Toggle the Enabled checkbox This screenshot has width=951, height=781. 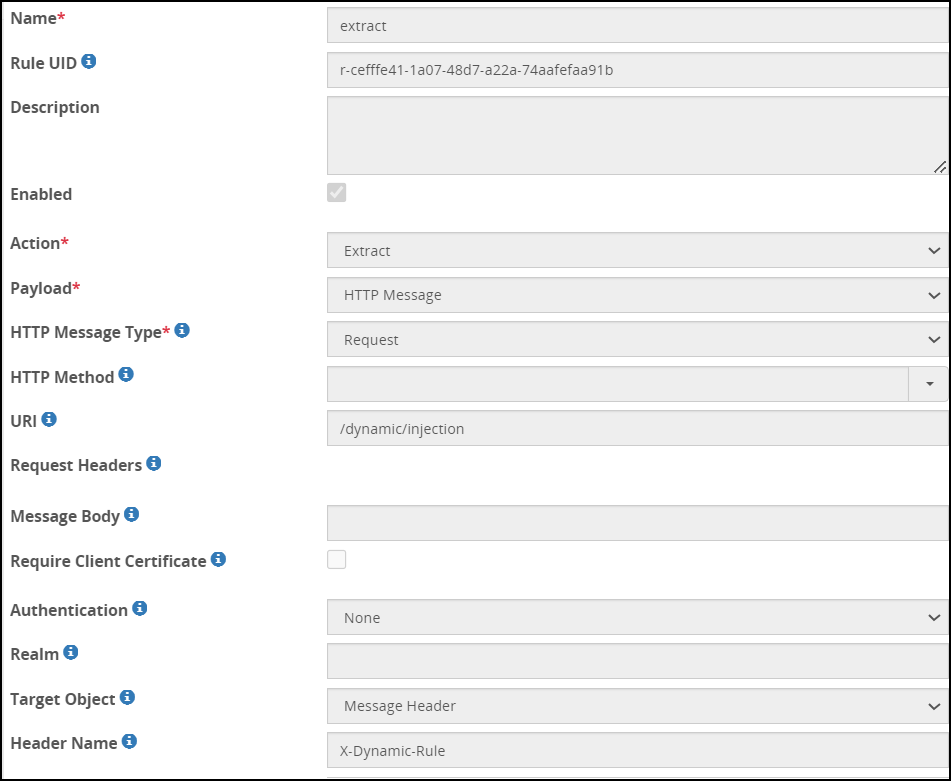tap(337, 193)
